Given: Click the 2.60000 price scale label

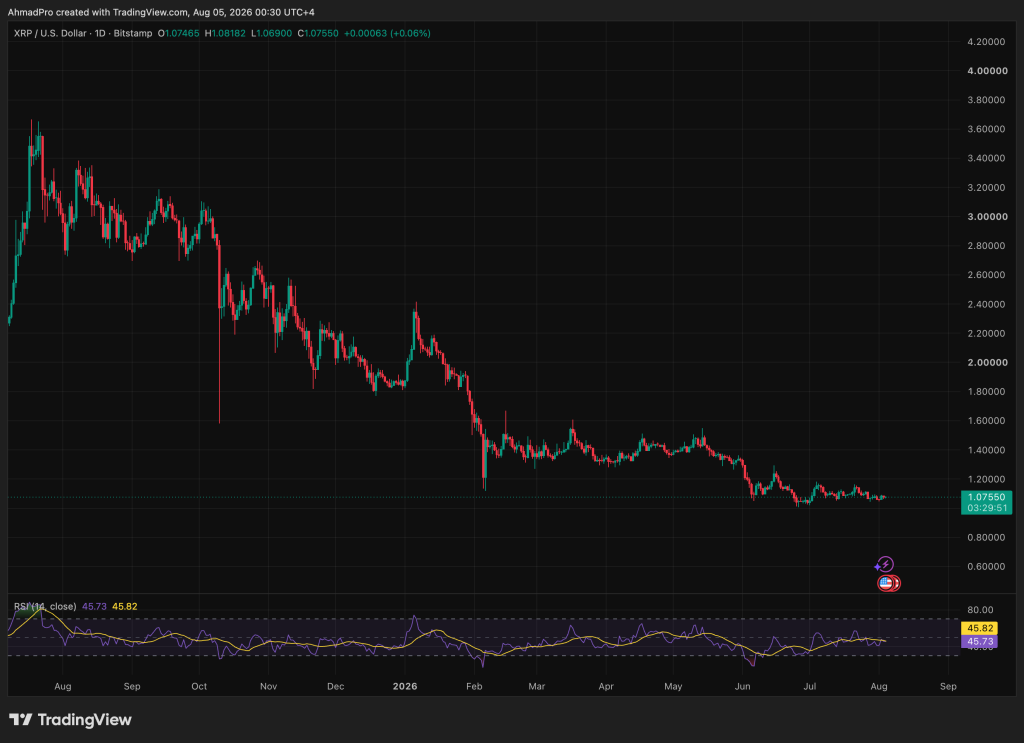Looking at the screenshot, I should [986, 275].
